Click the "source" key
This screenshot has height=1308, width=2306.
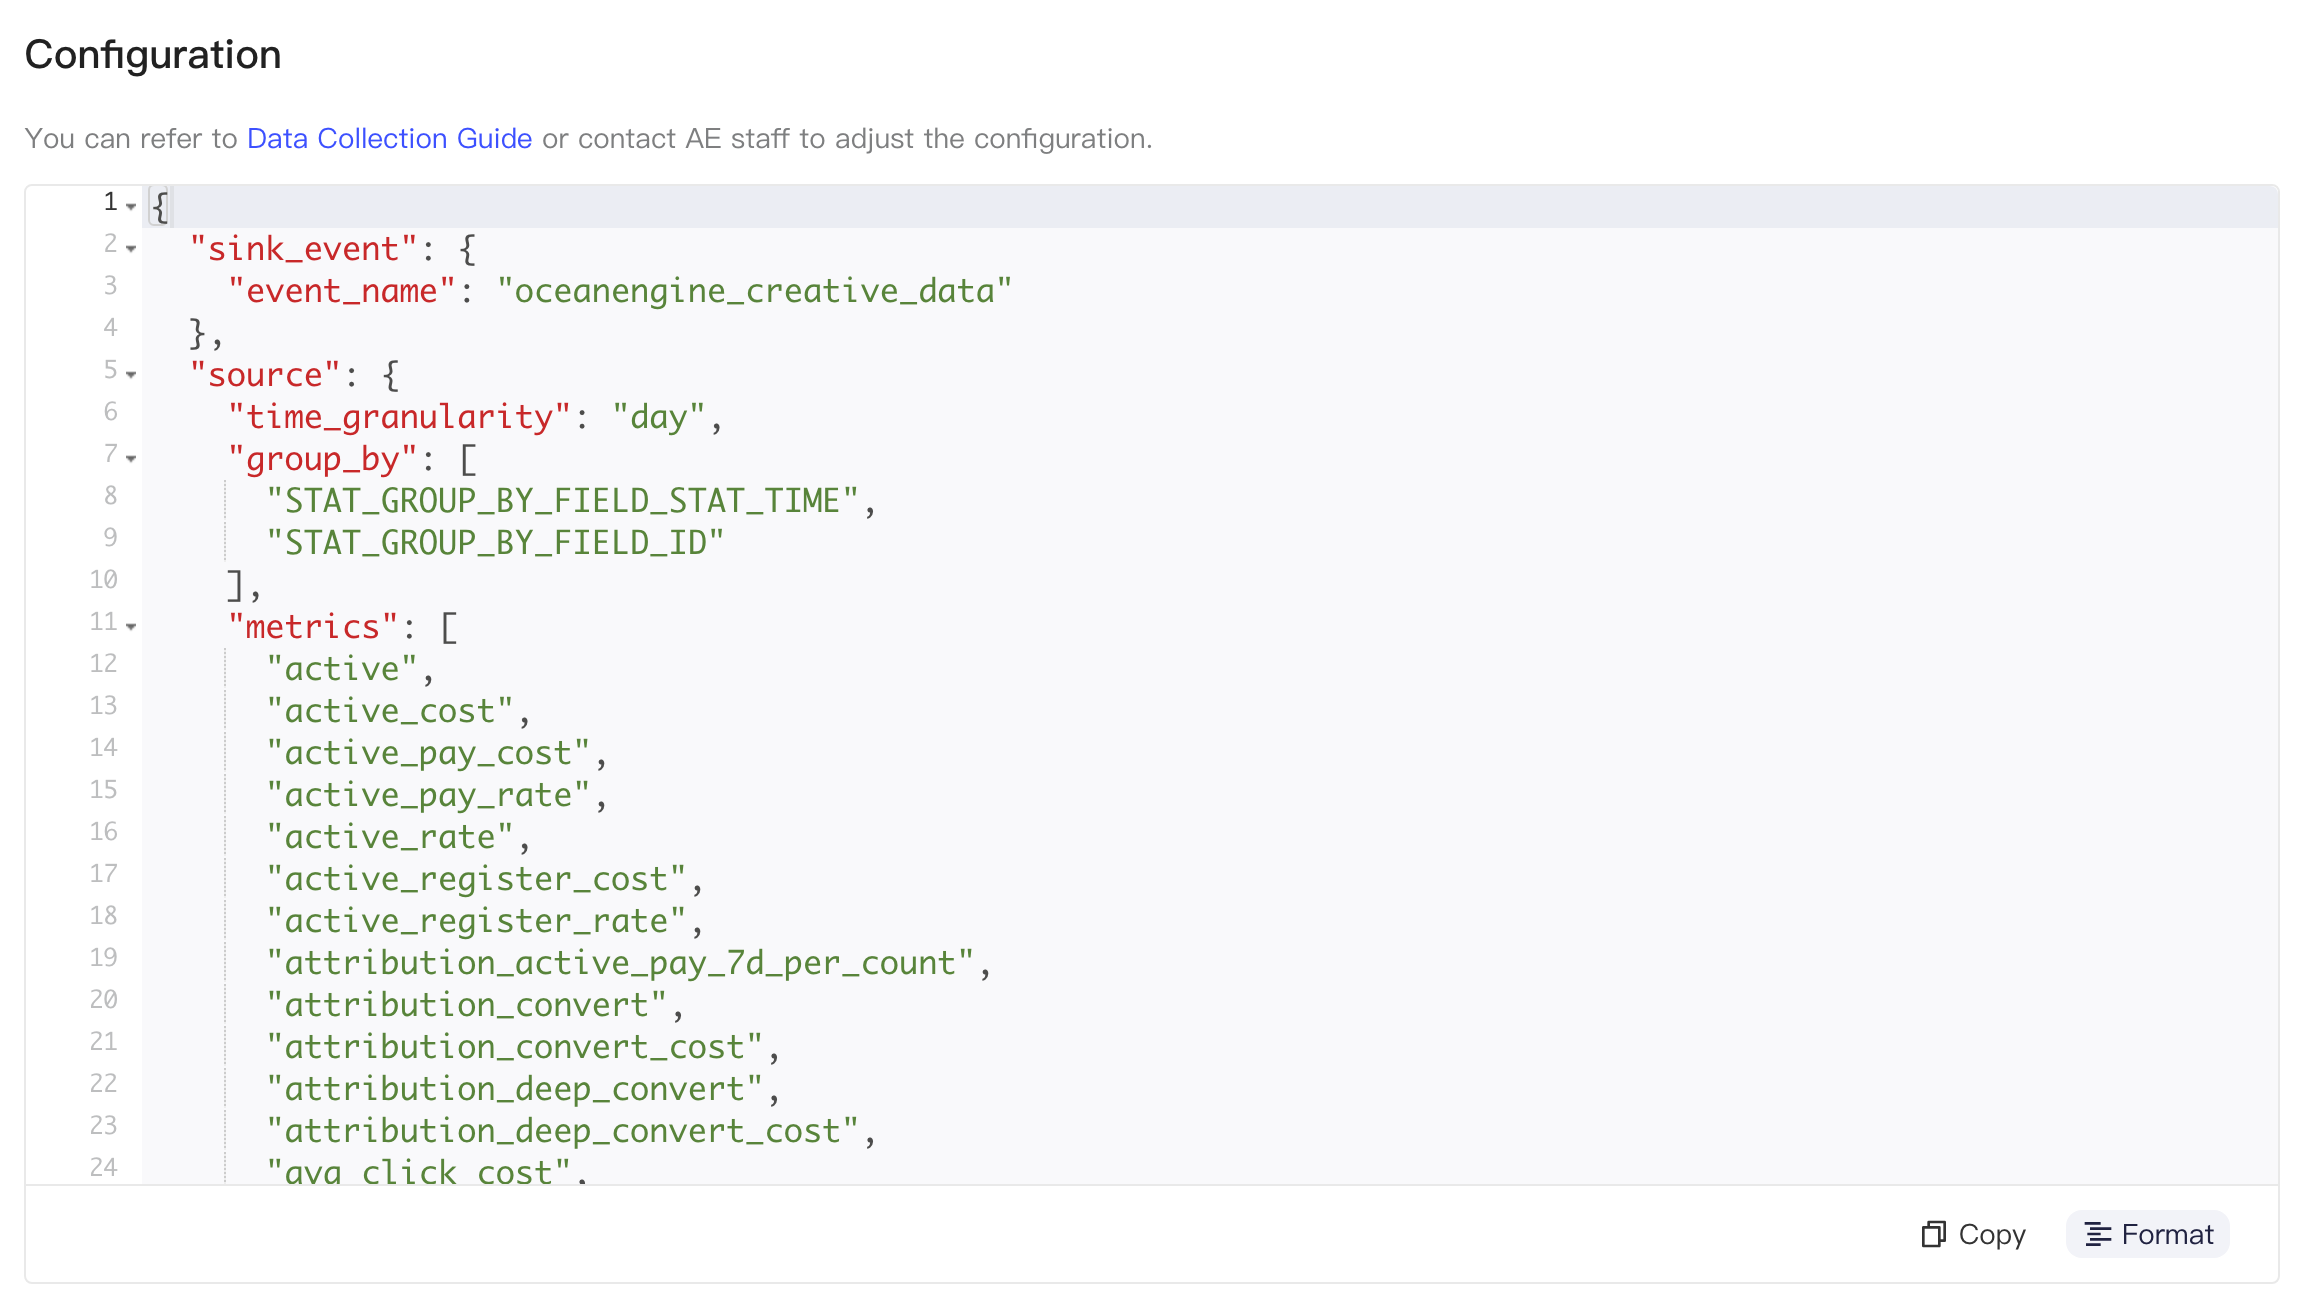click(266, 375)
